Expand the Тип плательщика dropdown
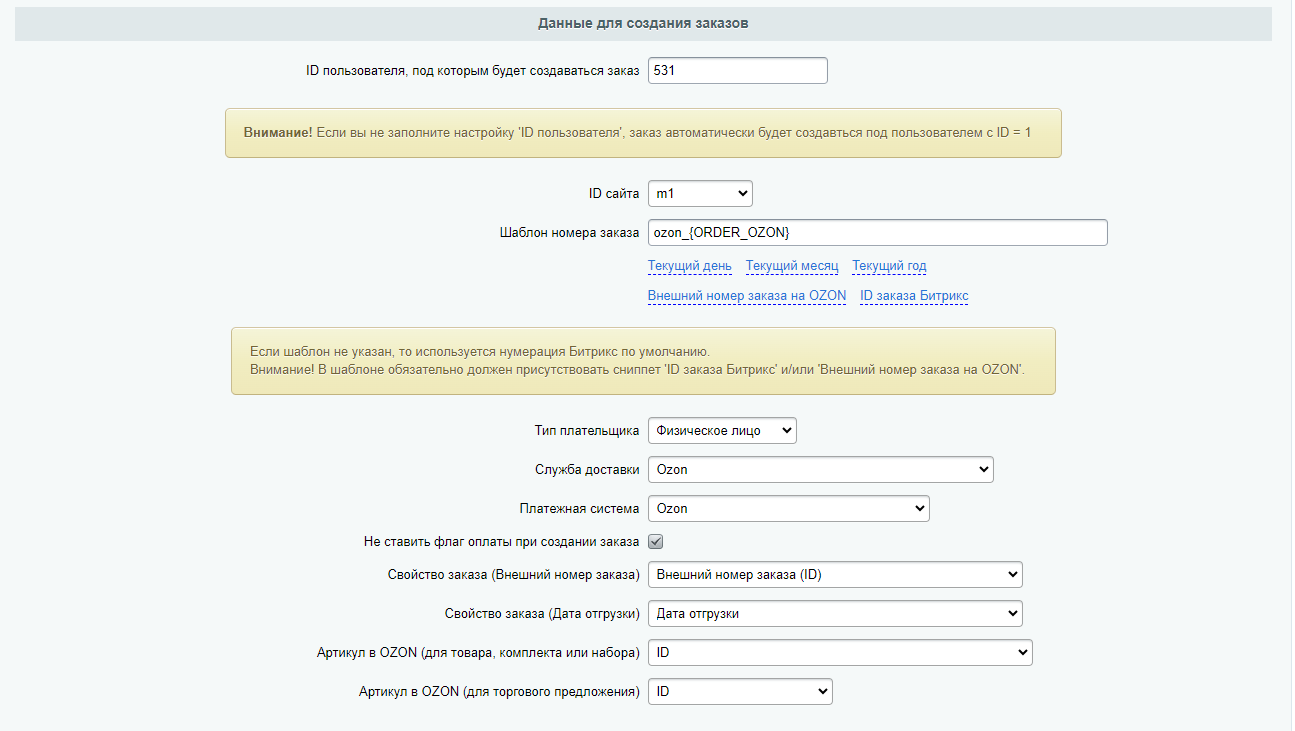 tap(722, 431)
